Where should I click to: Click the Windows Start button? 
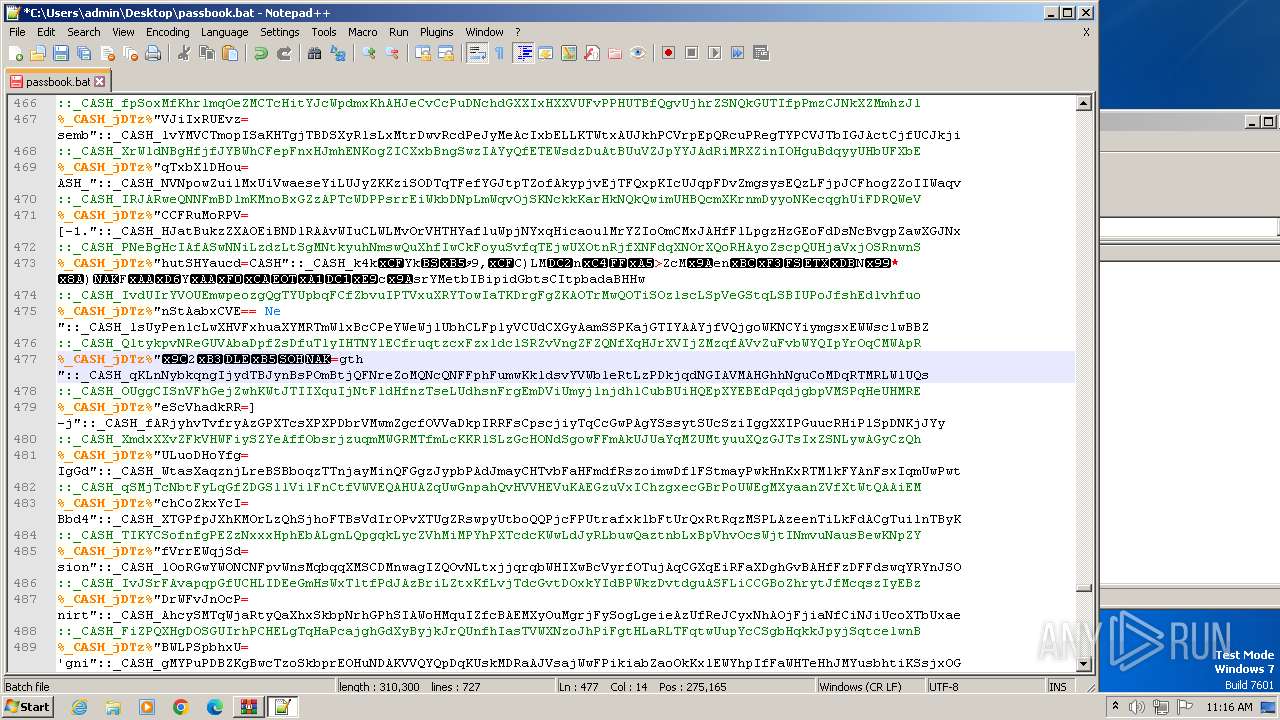coord(27,707)
